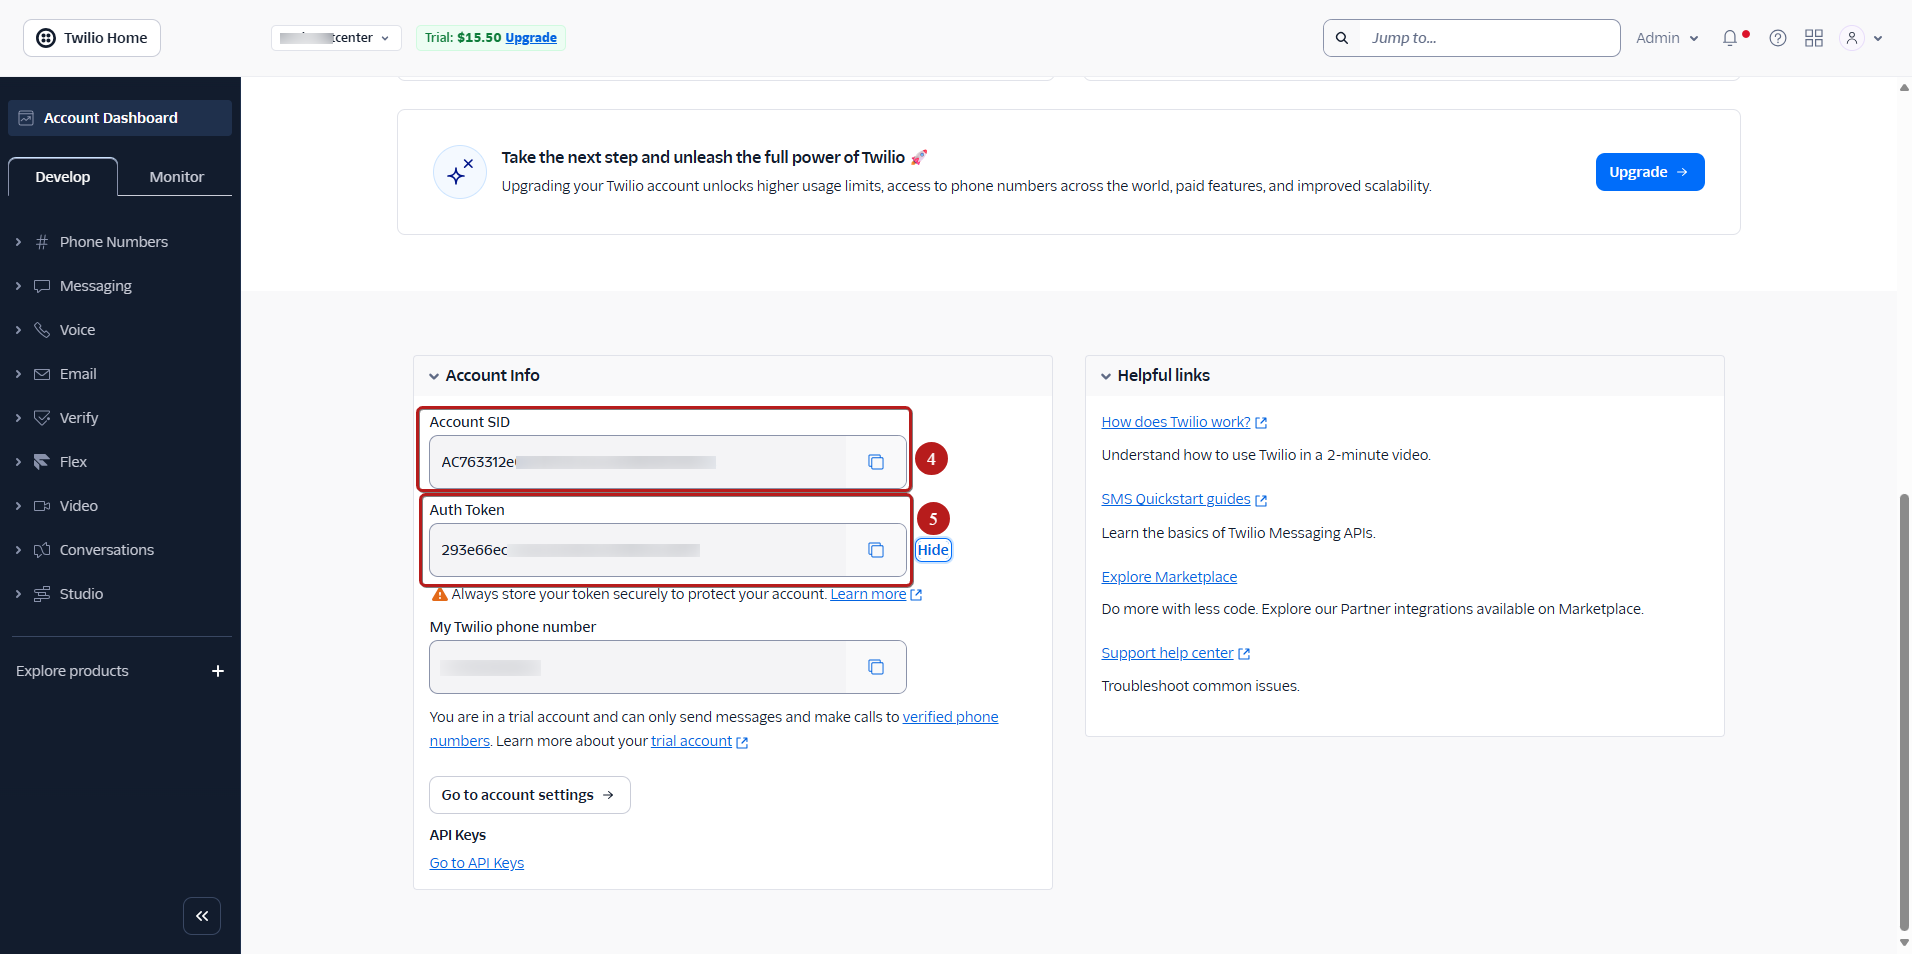1912x954 pixels.
Task: Open Go to API Keys link
Action: [x=477, y=863]
